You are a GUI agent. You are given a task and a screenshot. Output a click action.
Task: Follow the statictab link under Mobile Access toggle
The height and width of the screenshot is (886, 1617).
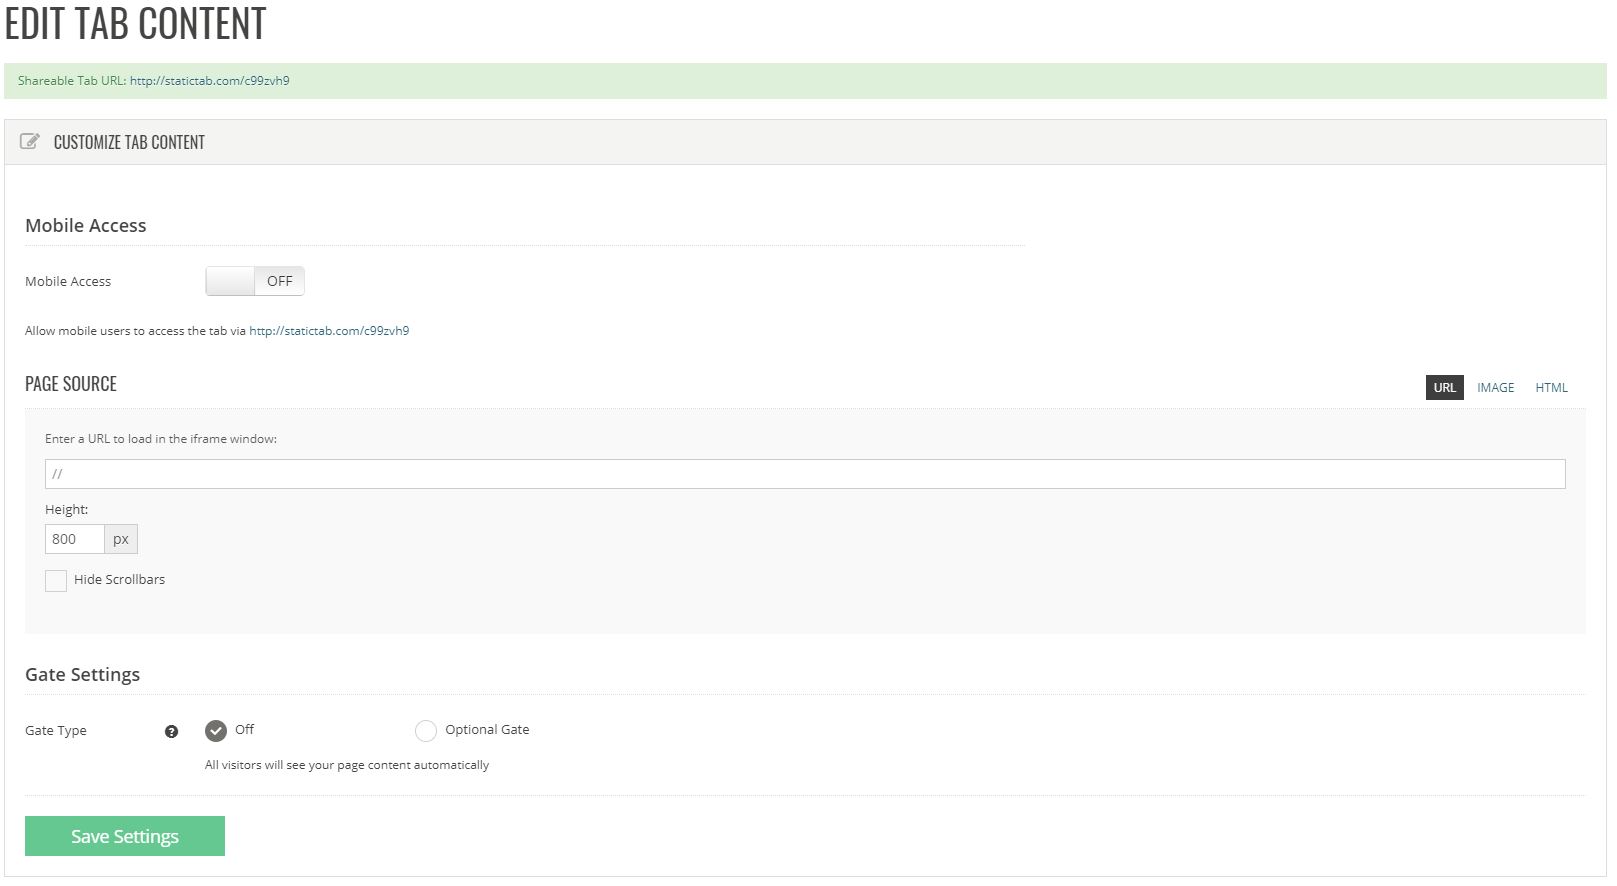(329, 331)
